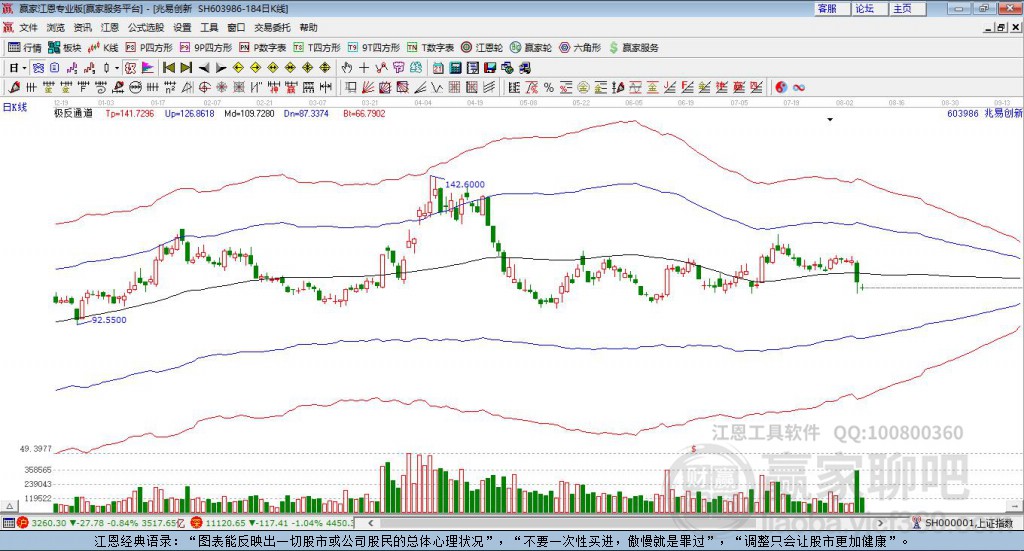Expand dropdown arrow beside candlestick style icon
Screen dimensions: 1024x551
pyautogui.click(x=117, y=68)
